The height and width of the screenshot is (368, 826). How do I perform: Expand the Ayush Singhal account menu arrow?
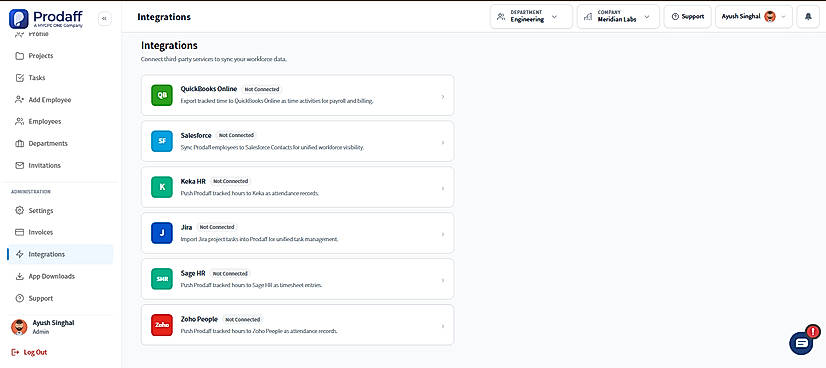(x=783, y=17)
